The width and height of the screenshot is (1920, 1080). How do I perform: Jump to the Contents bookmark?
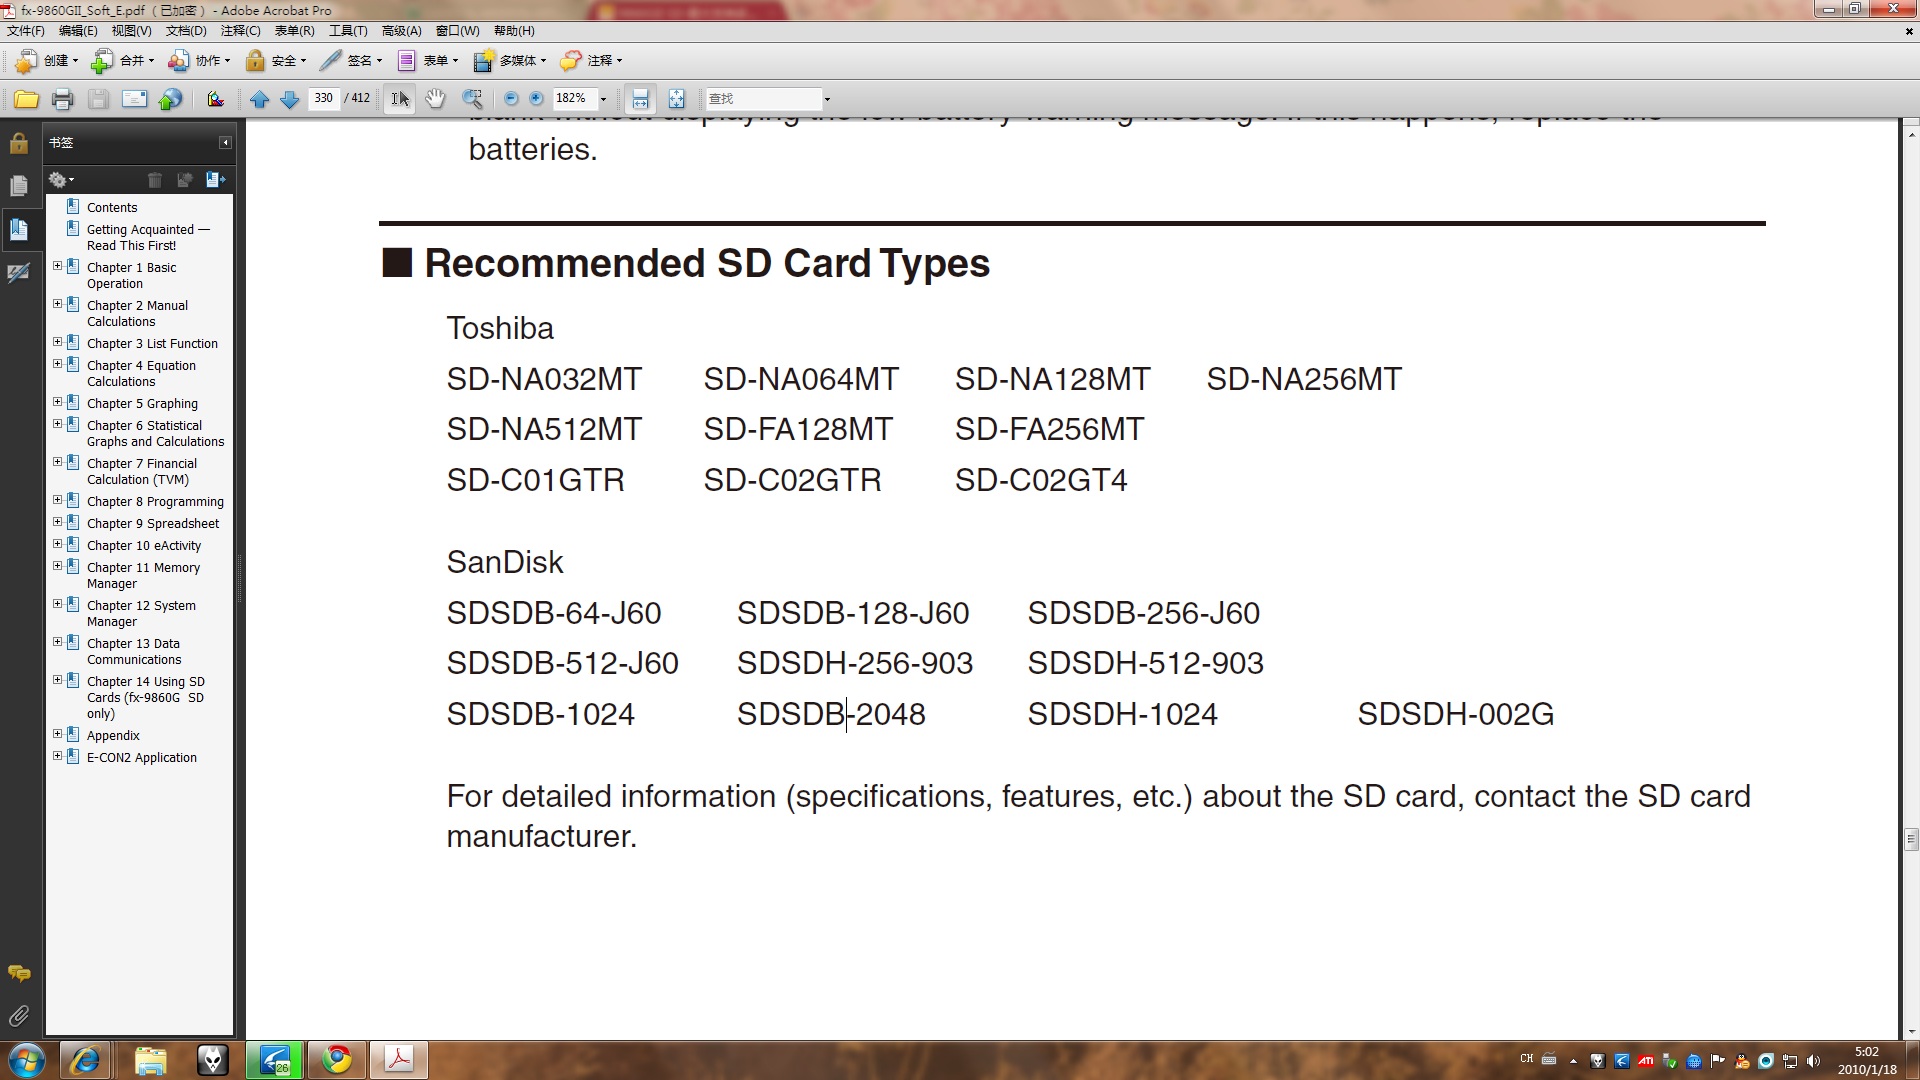pos(112,208)
